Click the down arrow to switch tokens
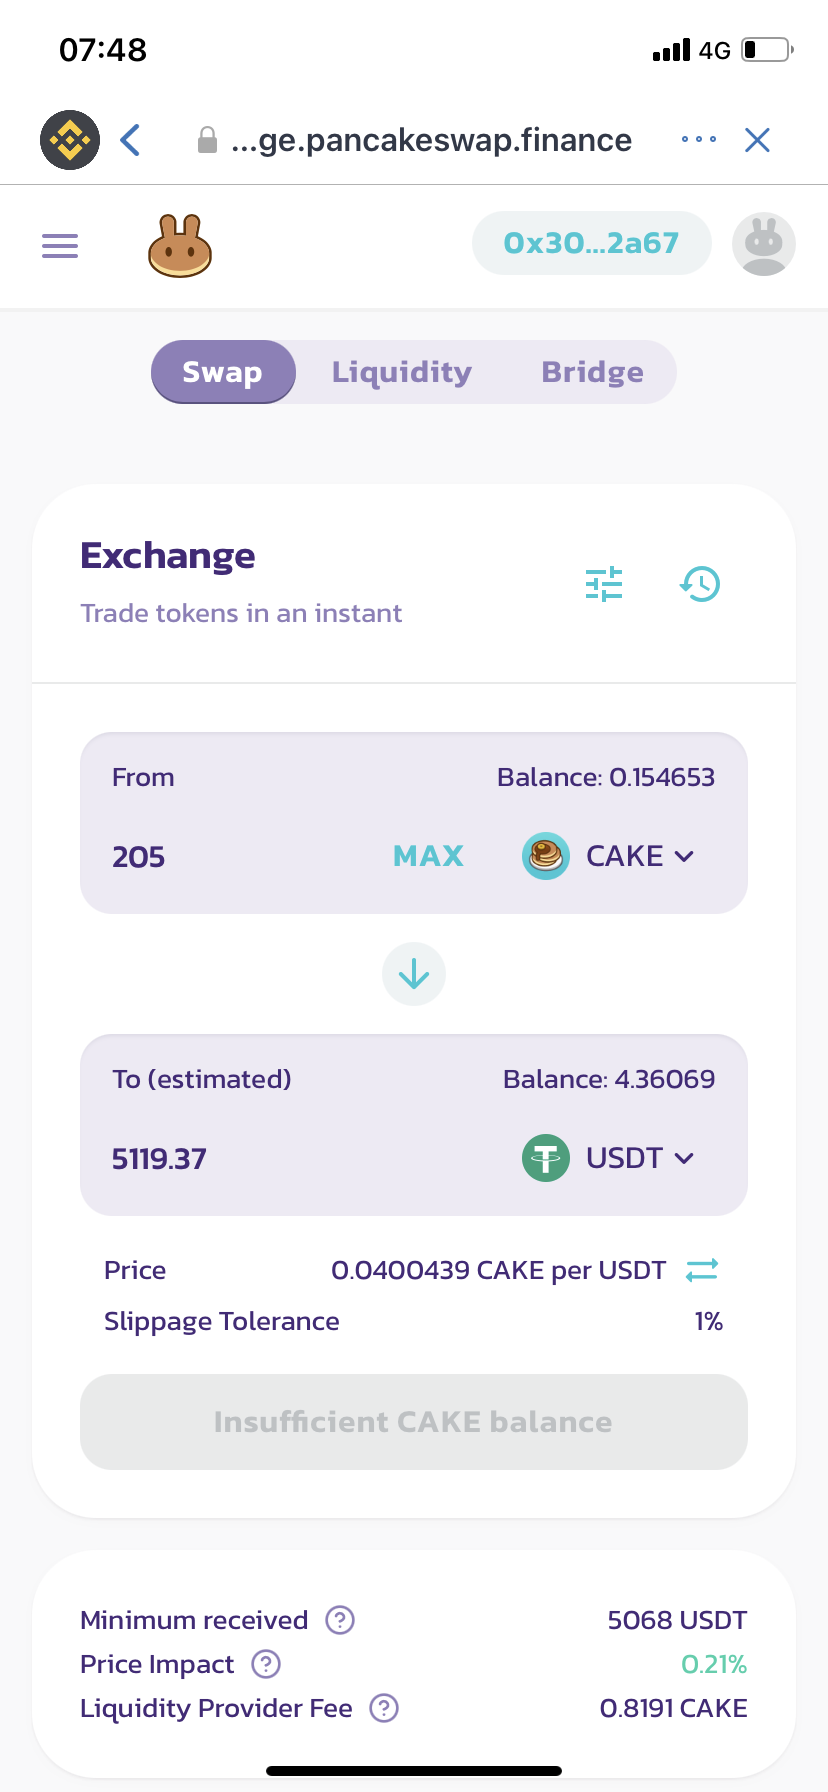This screenshot has height=1792, width=828. 414,974
